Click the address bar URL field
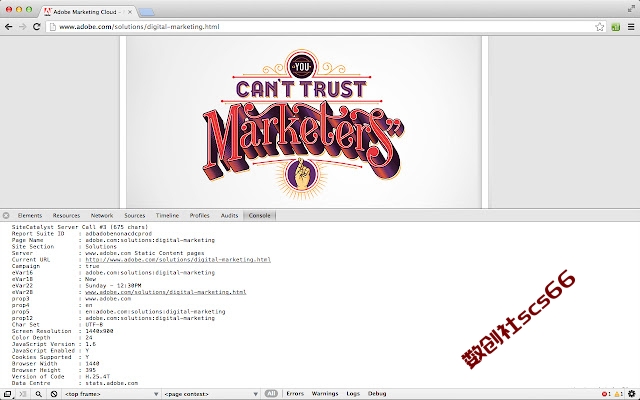Image resolution: width=640 pixels, height=400 pixels. pyautogui.click(x=324, y=27)
